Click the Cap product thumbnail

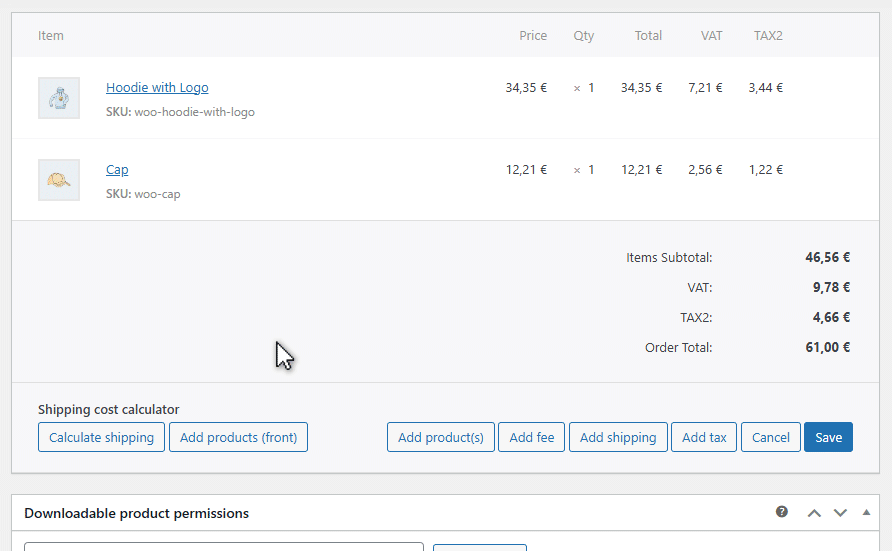click(59, 180)
